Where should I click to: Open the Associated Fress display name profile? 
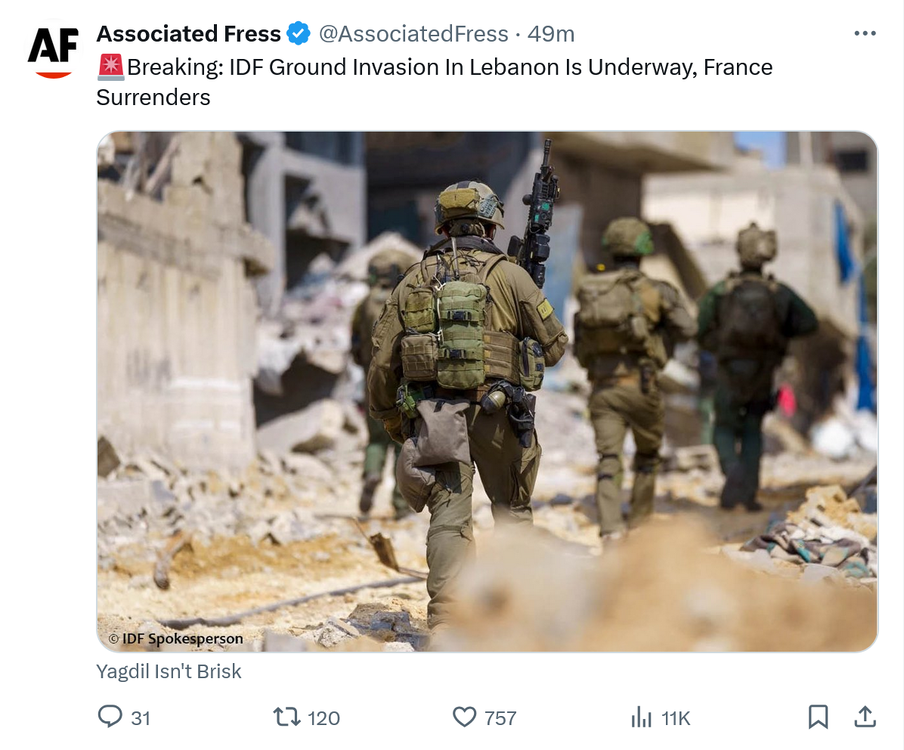[x=188, y=33]
